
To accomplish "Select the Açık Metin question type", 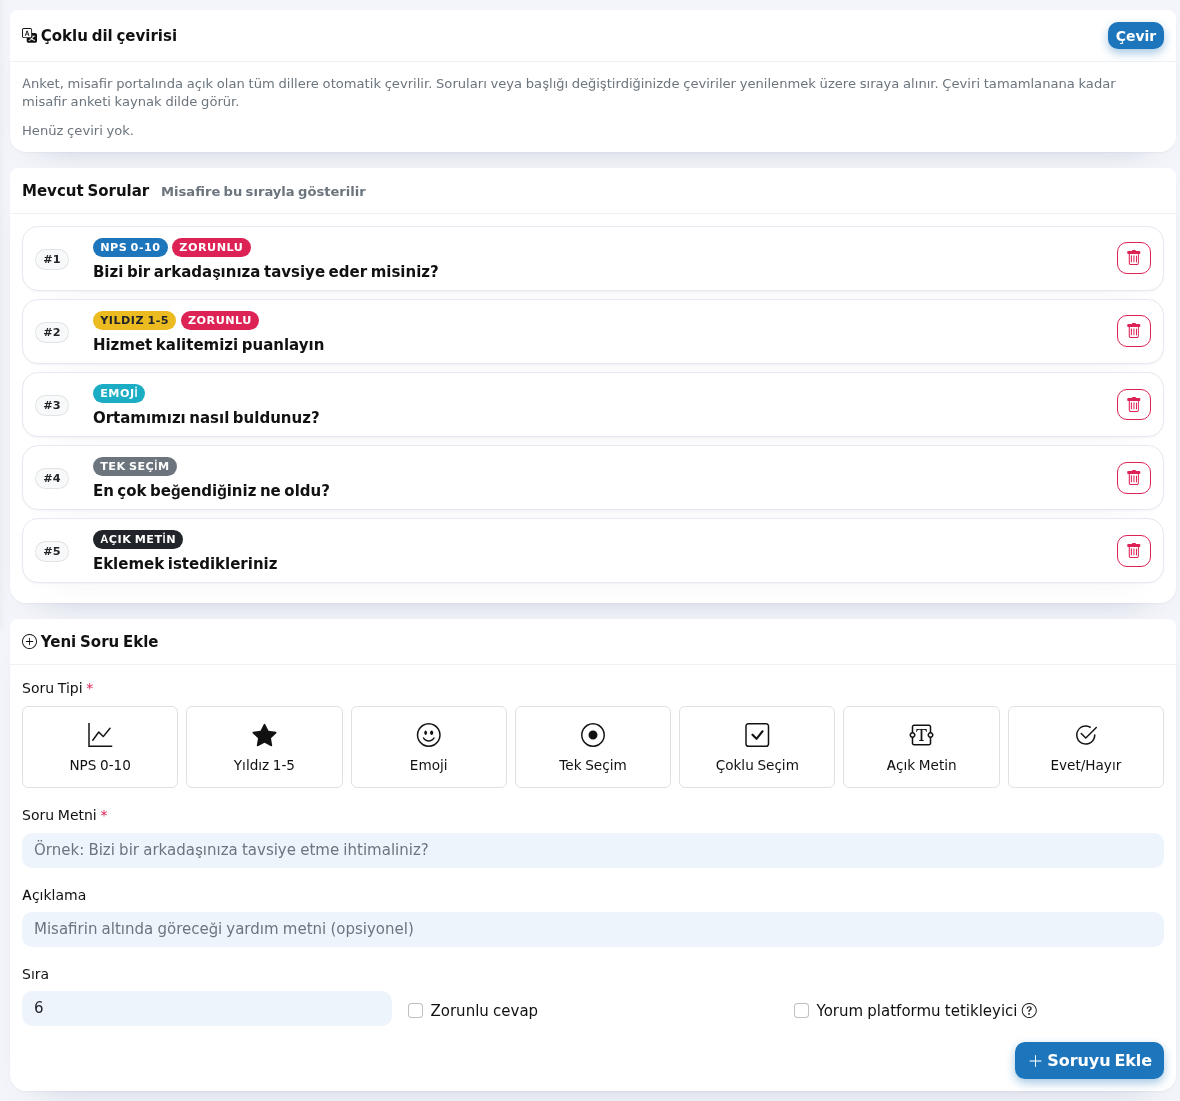I will tap(921, 747).
